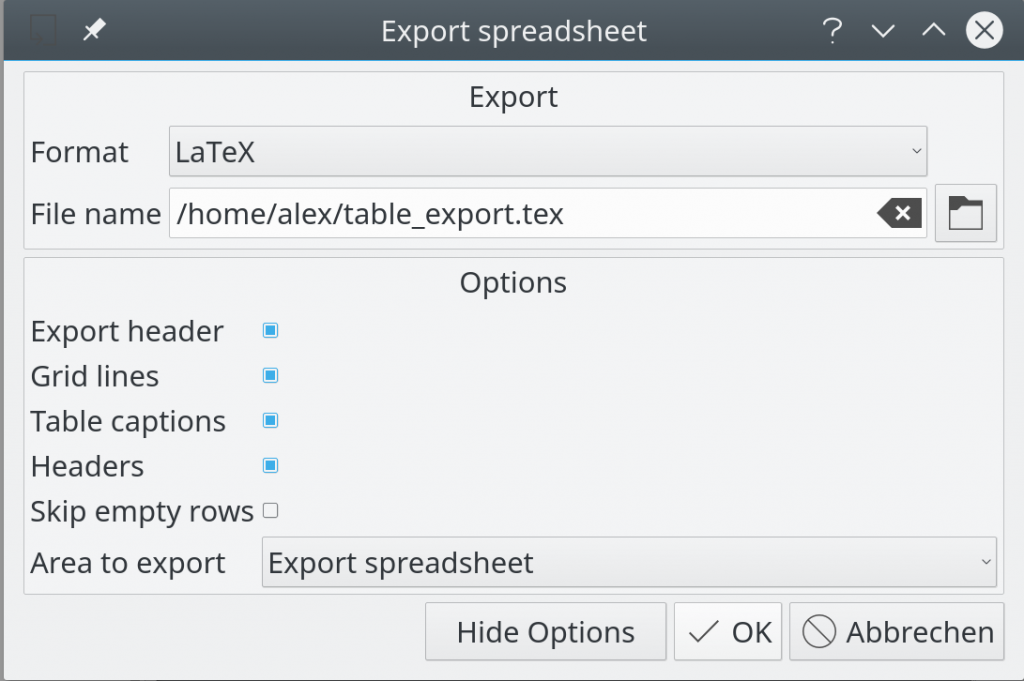
Task: Open the Format dropdown showing LaTeX
Action: coord(547,151)
